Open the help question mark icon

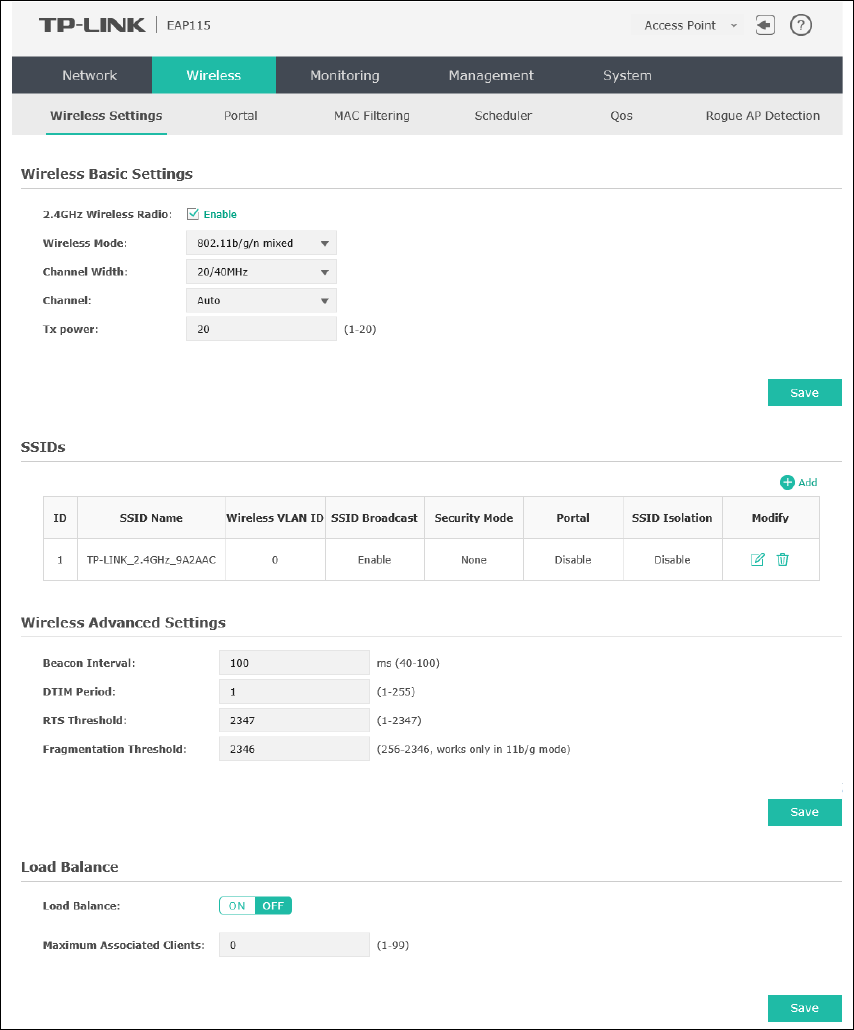800,26
